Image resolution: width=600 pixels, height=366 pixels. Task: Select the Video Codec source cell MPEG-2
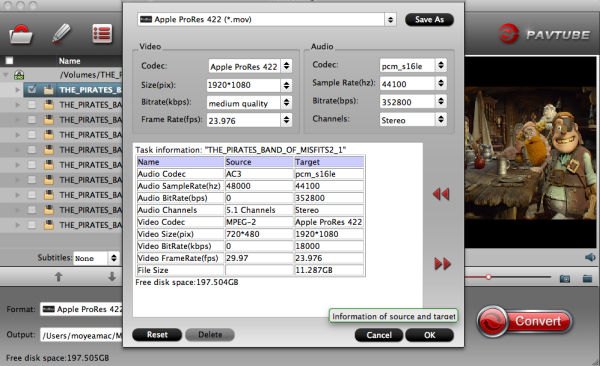click(259, 222)
